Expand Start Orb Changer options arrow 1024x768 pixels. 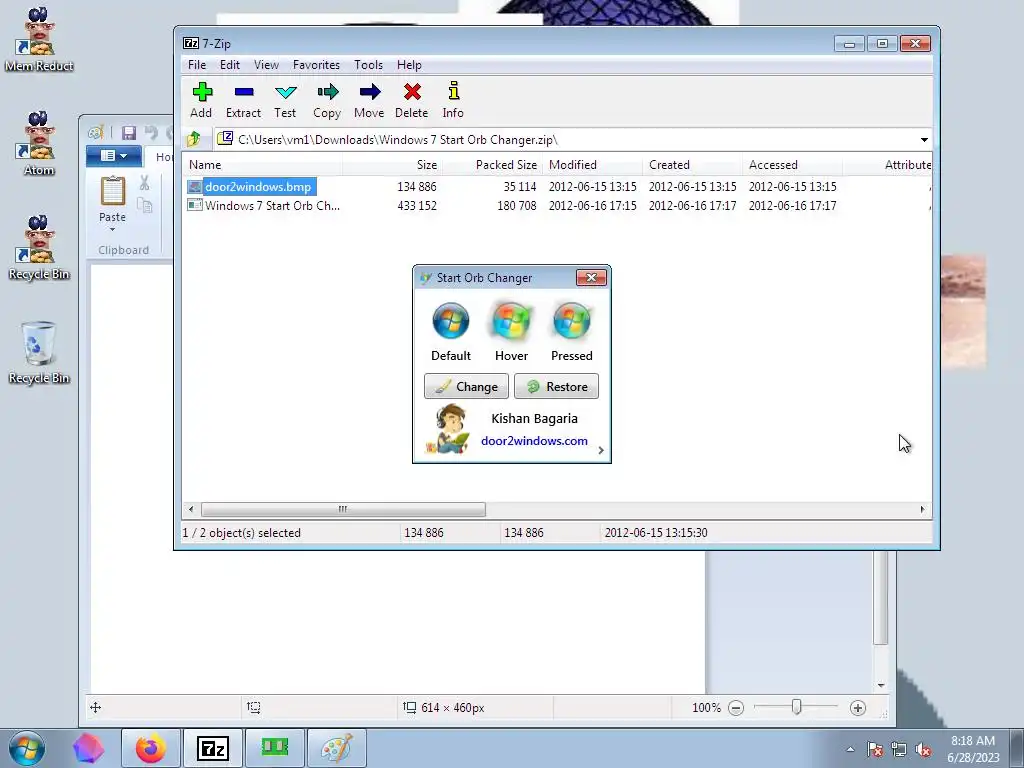click(601, 450)
